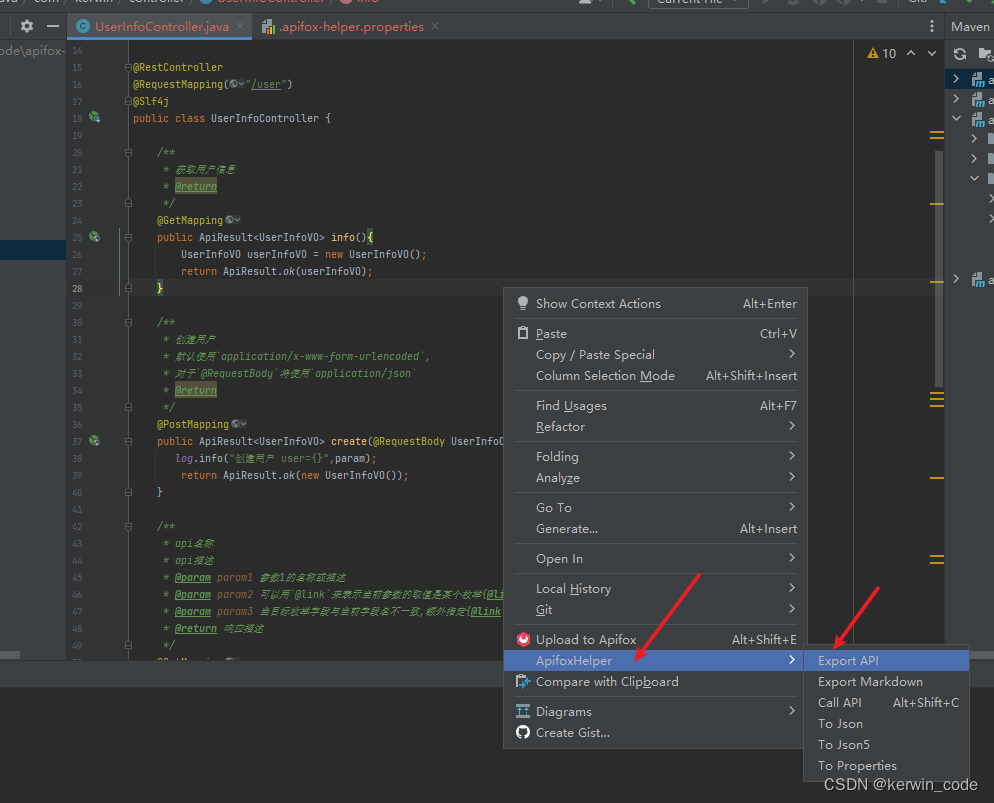The height and width of the screenshot is (803, 994).
Task: Open the Local History submenu
Action: tap(655, 589)
